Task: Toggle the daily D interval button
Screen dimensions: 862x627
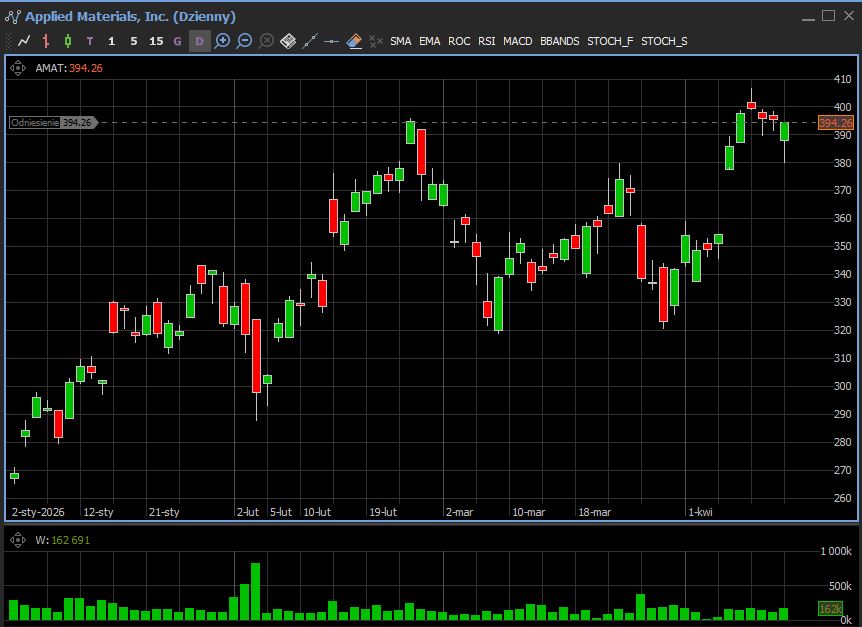Action: coord(200,41)
